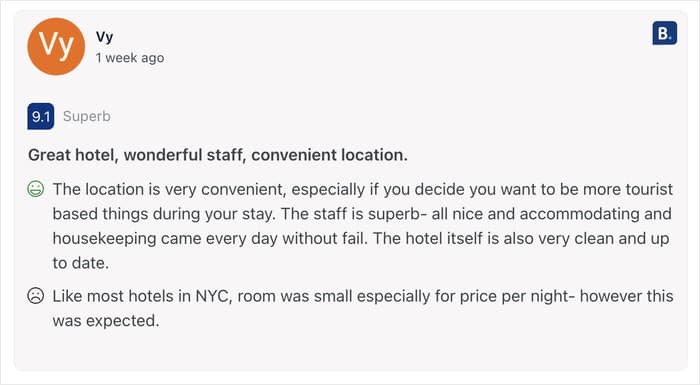Click the 'was expected.' final line
Viewport: 700px width, 385px height.
[106, 321]
